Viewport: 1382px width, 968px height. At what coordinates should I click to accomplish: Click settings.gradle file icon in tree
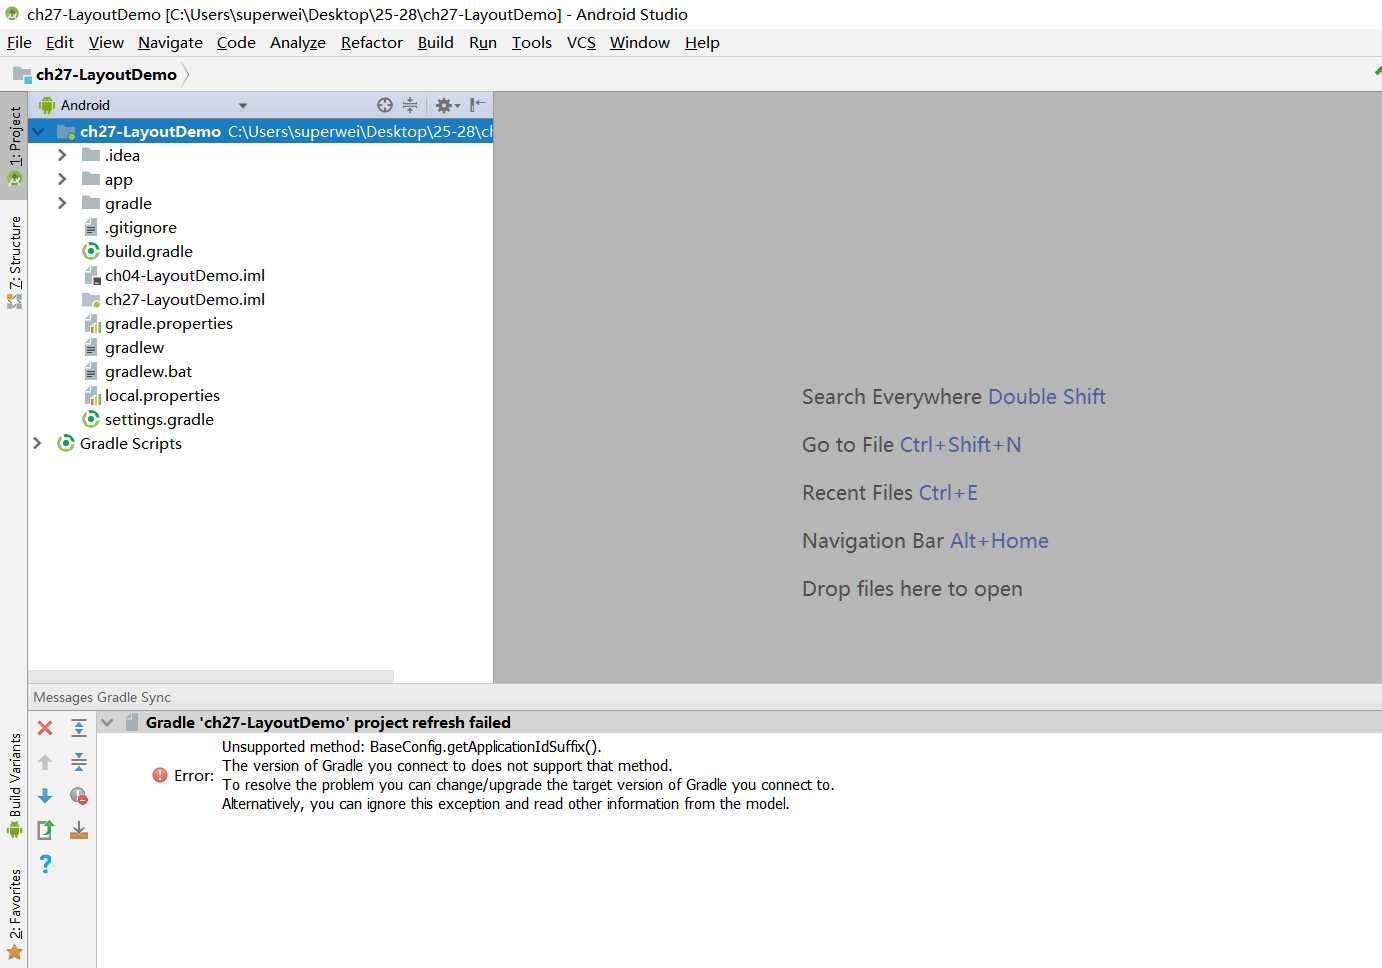[91, 419]
